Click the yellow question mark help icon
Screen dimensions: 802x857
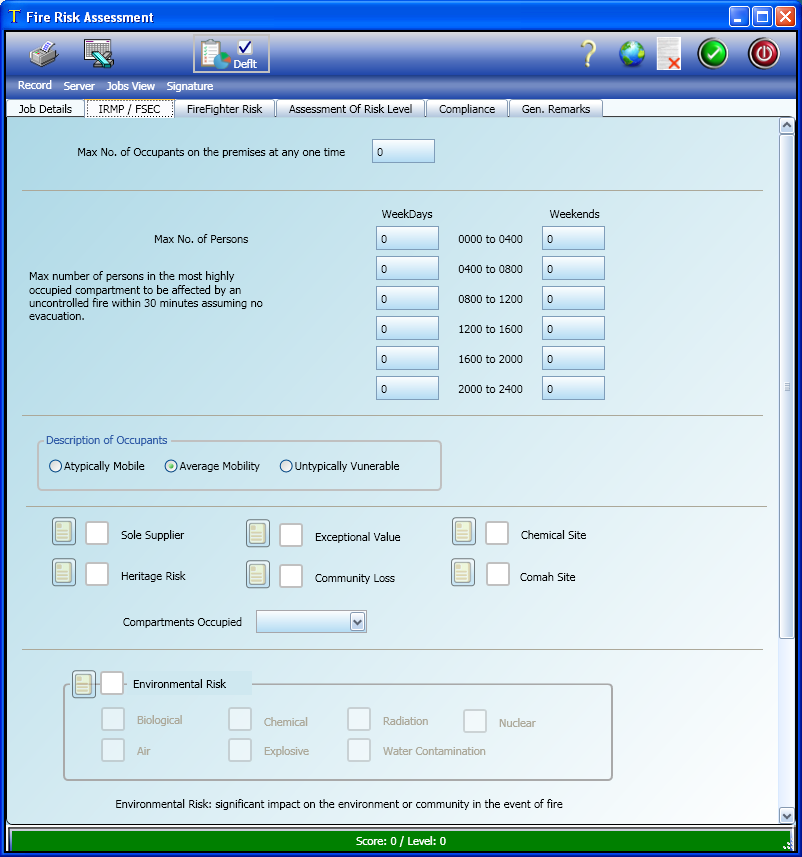pos(589,54)
